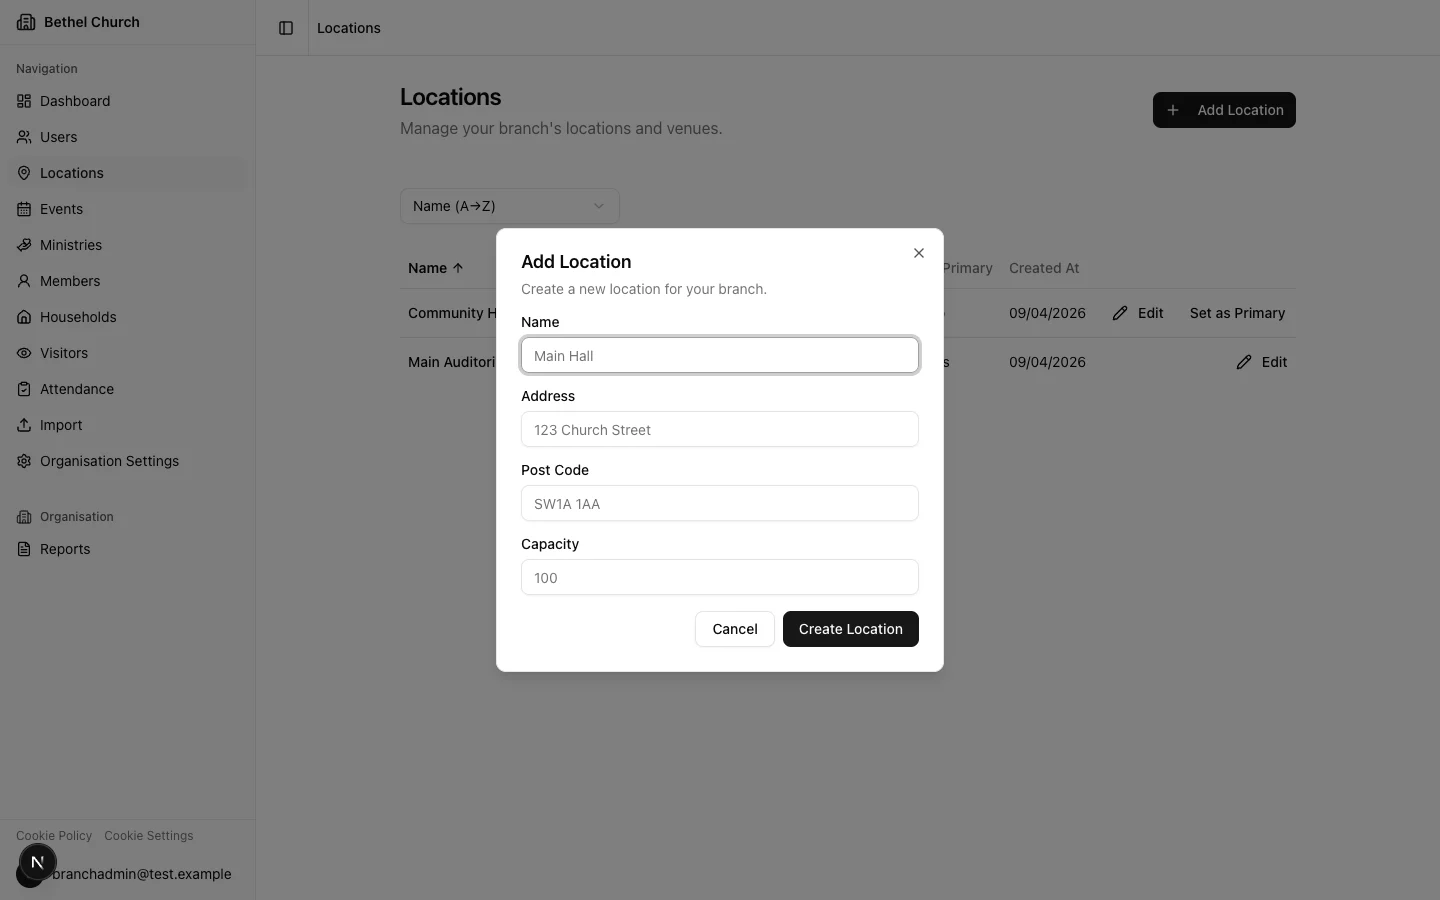Open Dashboard in navigation
The image size is (1440, 900).
tap(128, 101)
